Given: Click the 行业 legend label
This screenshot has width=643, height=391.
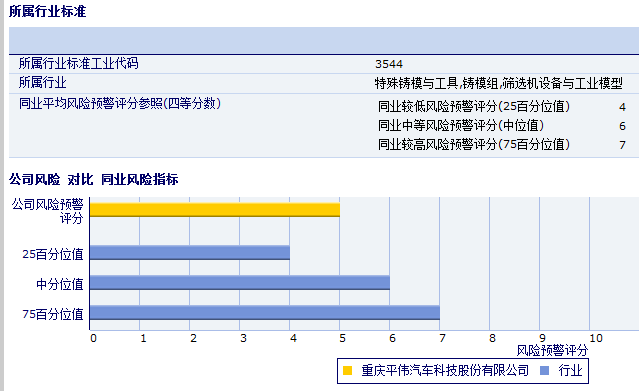Looking at the screenshot, I should click(x=570, y=370).
